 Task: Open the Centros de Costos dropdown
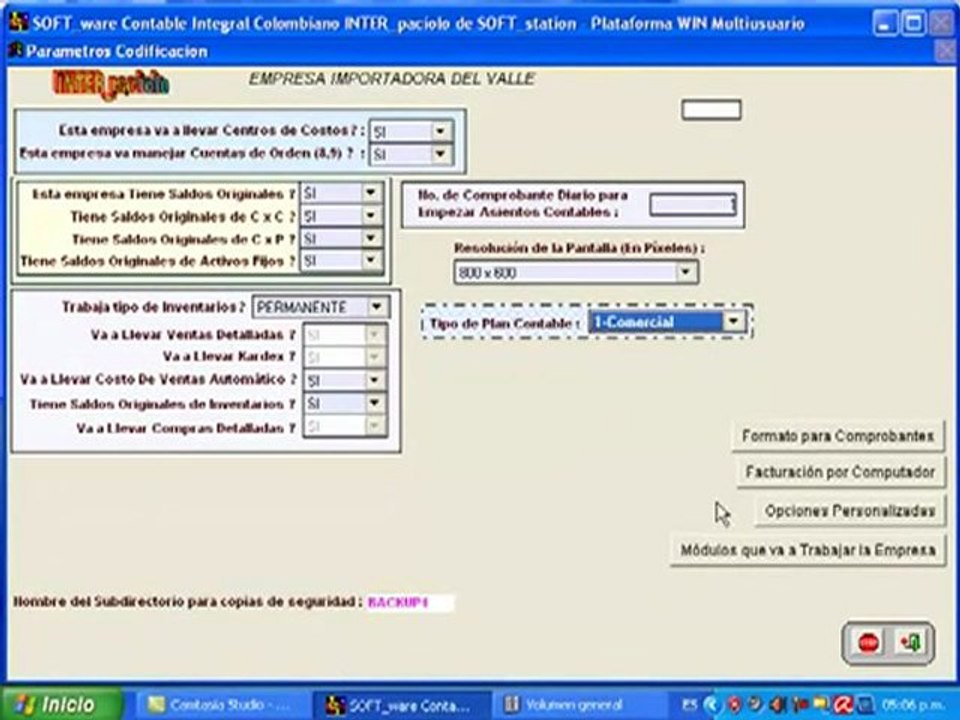(439, 131)
